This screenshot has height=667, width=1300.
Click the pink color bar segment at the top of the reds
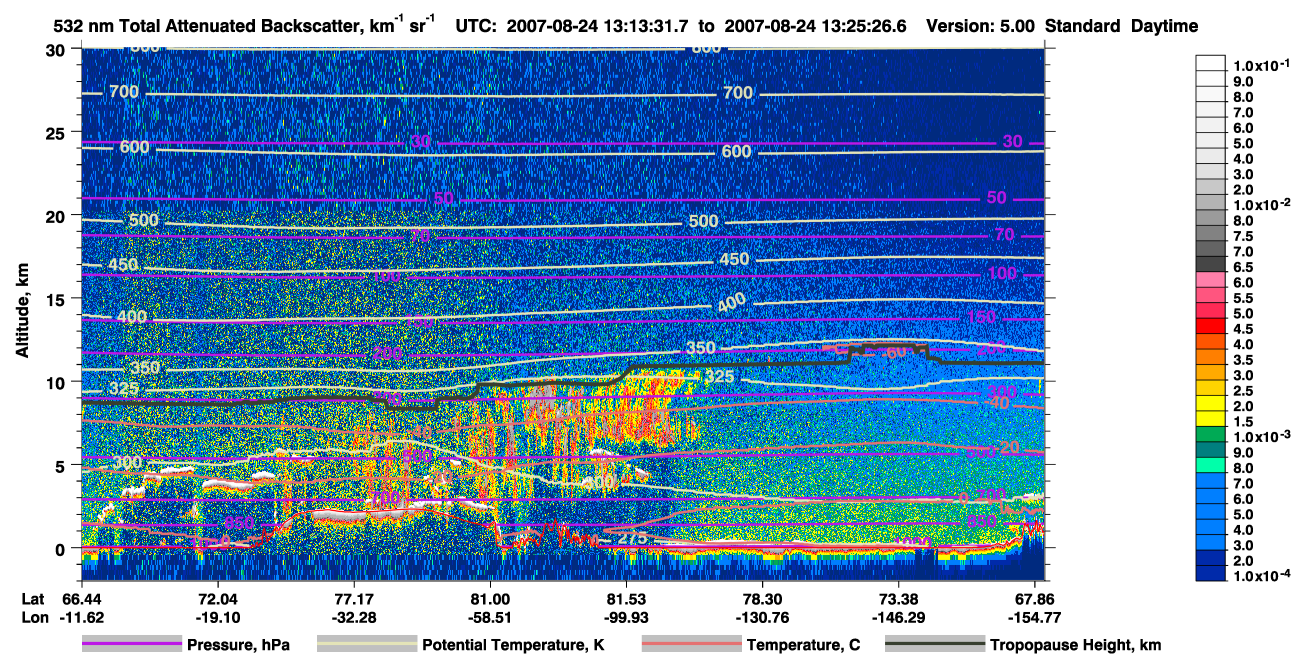point(1210,280)
